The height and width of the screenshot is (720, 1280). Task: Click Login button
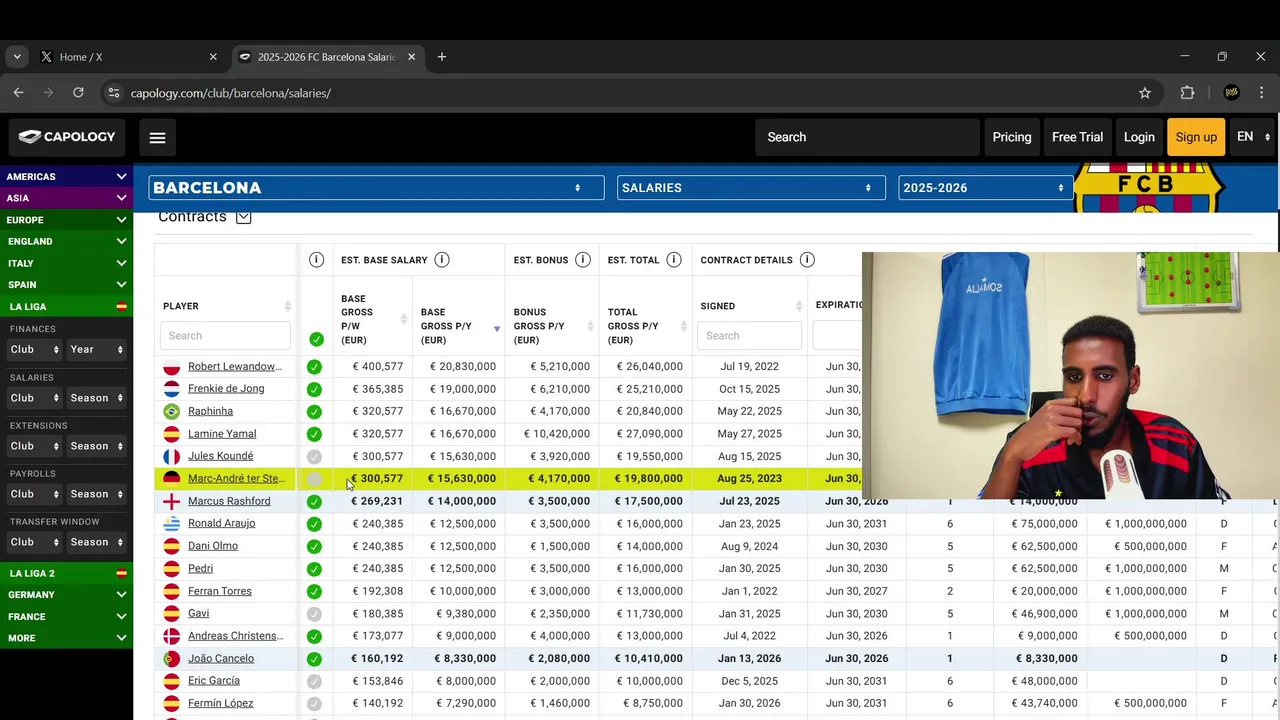click(1139, 137)
